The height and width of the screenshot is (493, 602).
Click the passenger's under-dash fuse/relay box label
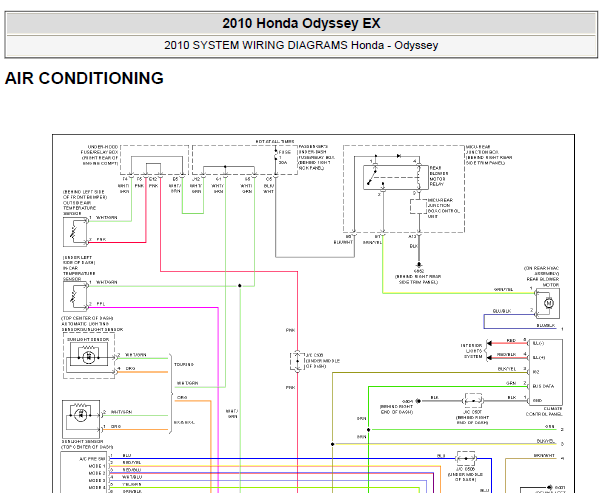pos(317,157)
